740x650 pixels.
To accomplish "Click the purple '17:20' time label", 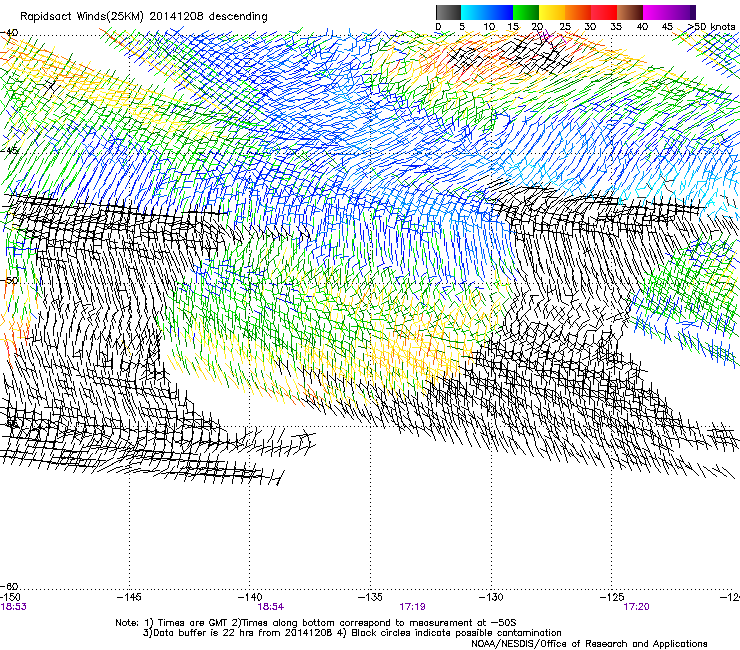I will pos(636,607).
